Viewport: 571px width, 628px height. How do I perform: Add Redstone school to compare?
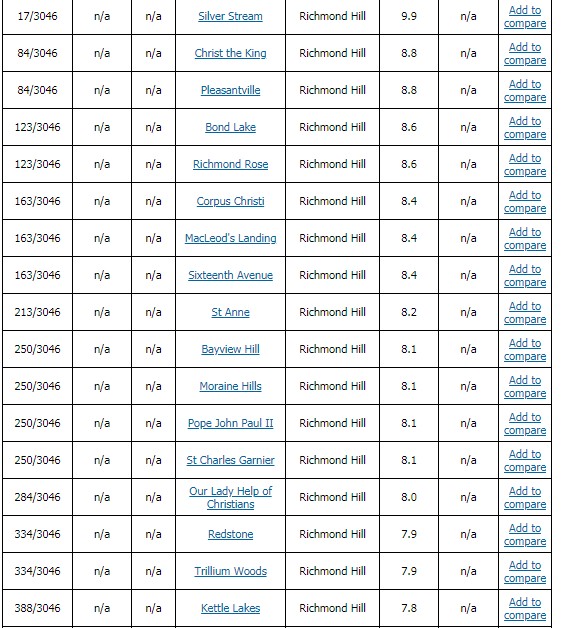click(525, 534)
